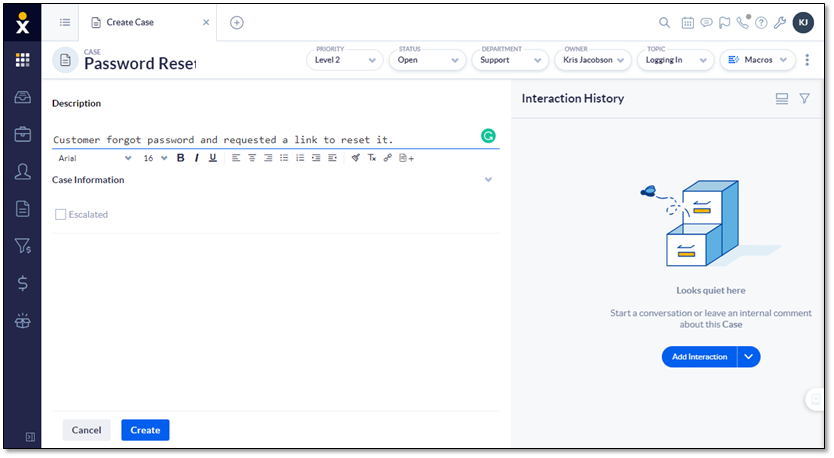
Task: Open the calendar icon in top bar
Action: click(688, 23)
